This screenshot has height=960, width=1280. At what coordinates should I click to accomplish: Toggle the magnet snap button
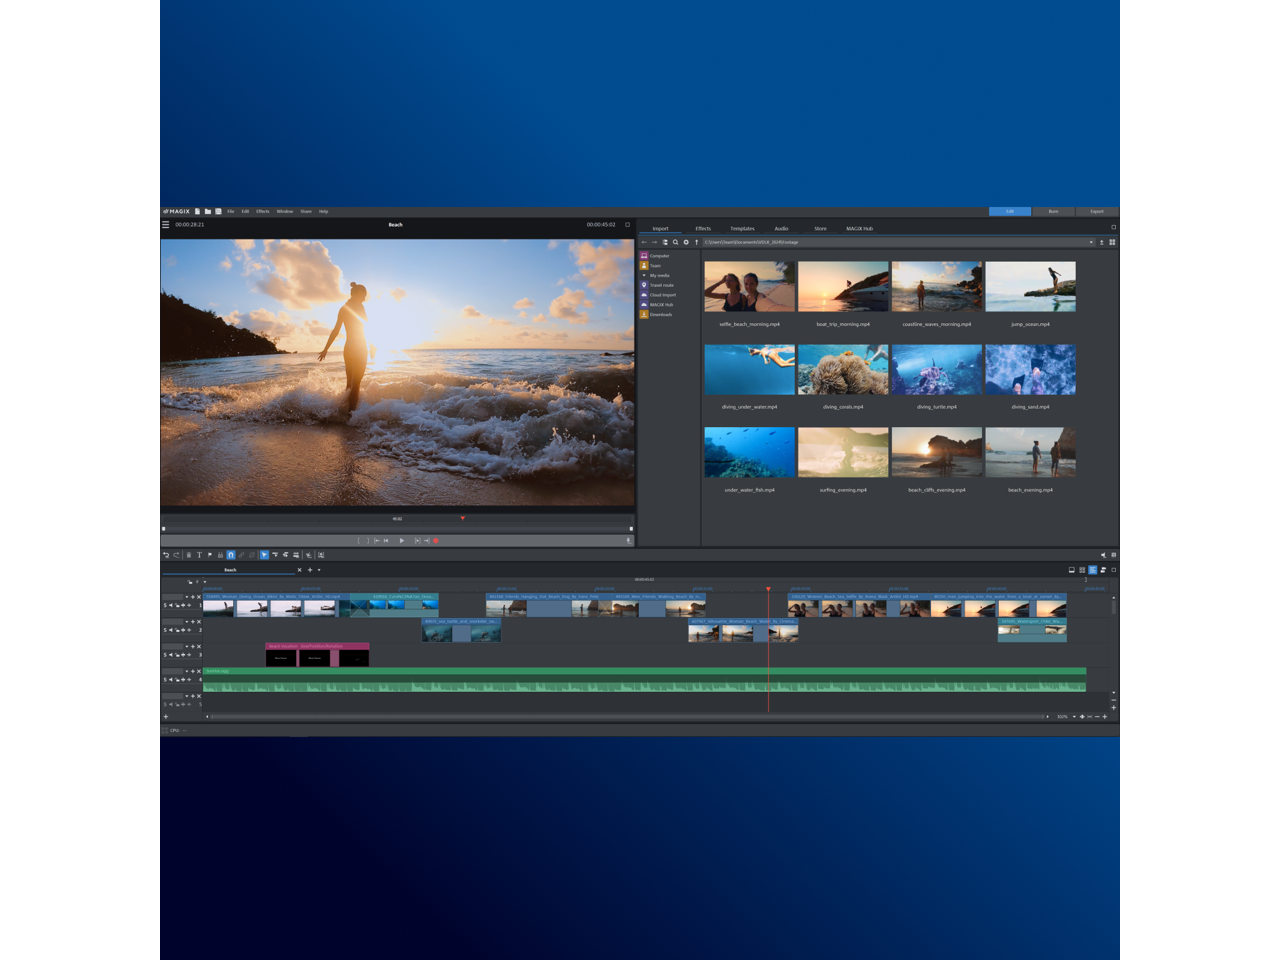(231, 555)
